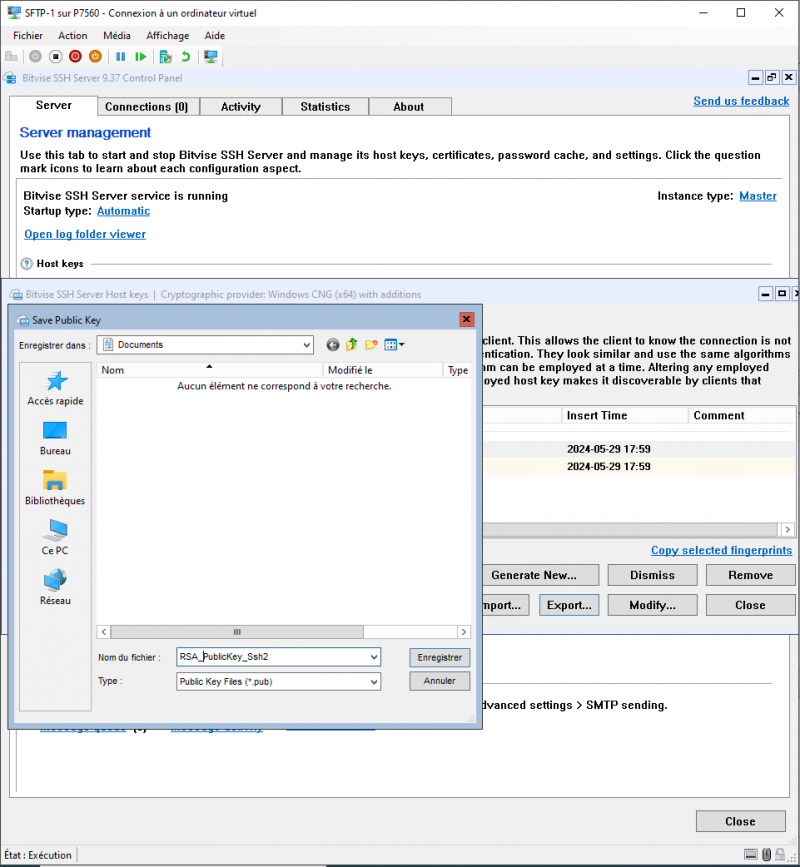Click the Generate New button
The height and width of the screenshot is (867, 800).
tap(540, 575)
